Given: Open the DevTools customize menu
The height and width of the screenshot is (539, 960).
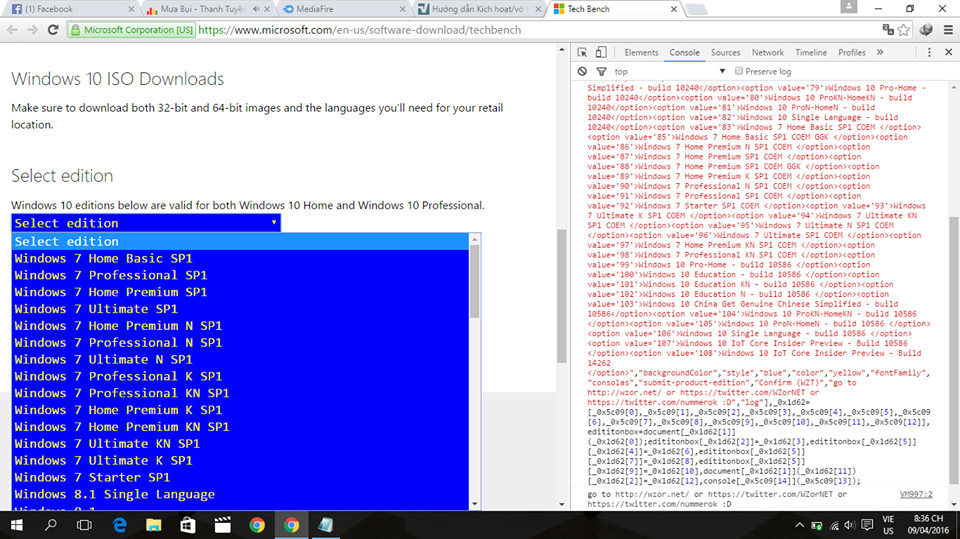Looking at the screenshot, I should 929,53.
